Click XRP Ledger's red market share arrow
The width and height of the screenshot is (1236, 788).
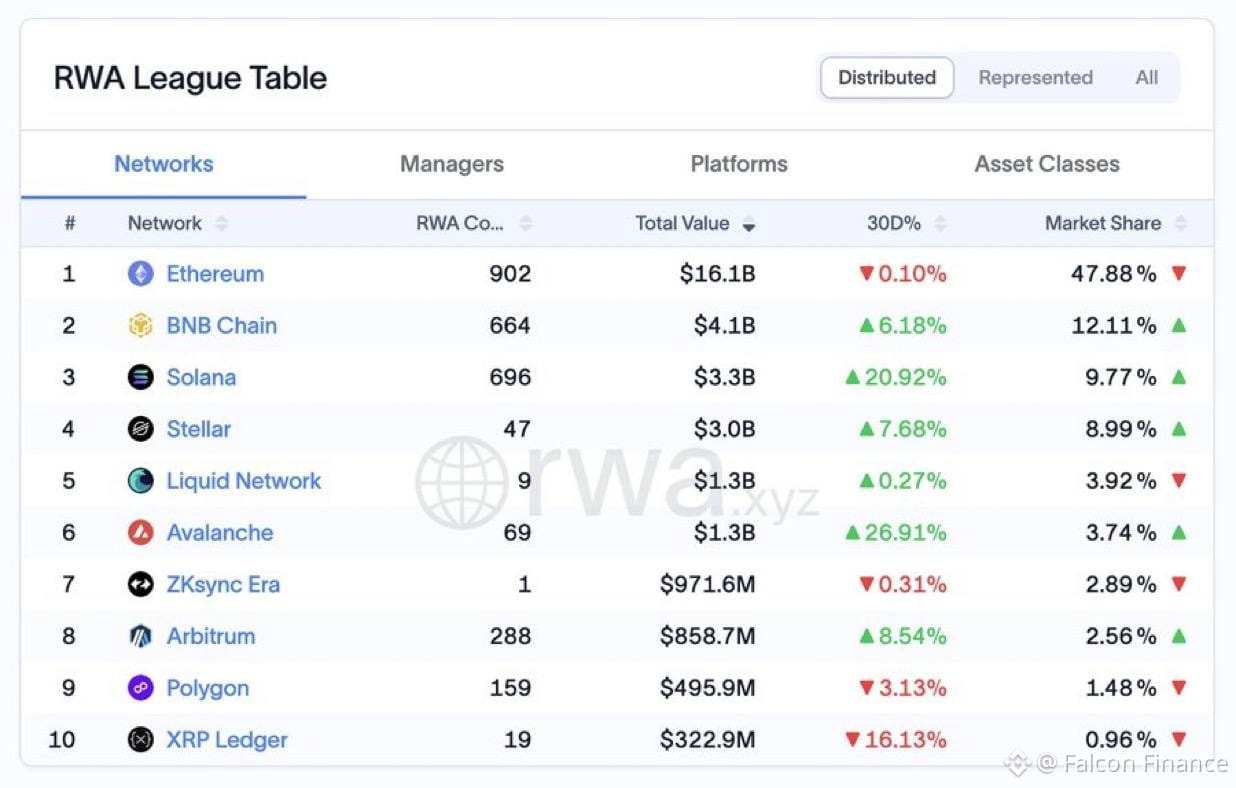tap(1179, 740)
